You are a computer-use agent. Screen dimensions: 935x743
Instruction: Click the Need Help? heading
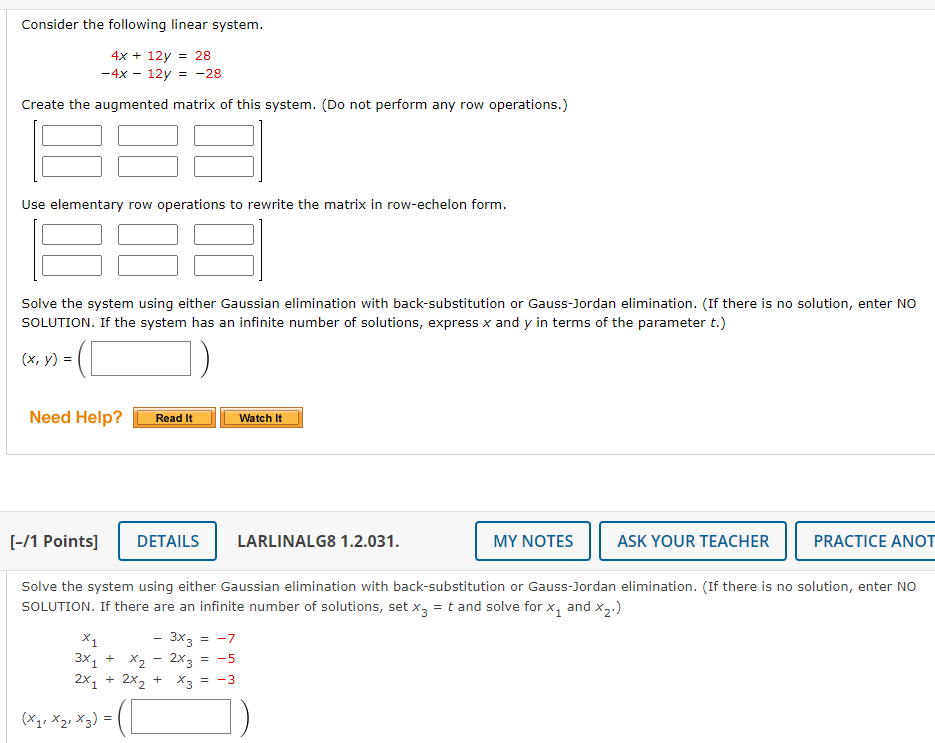pyautogui.click(x=75, y=417)
